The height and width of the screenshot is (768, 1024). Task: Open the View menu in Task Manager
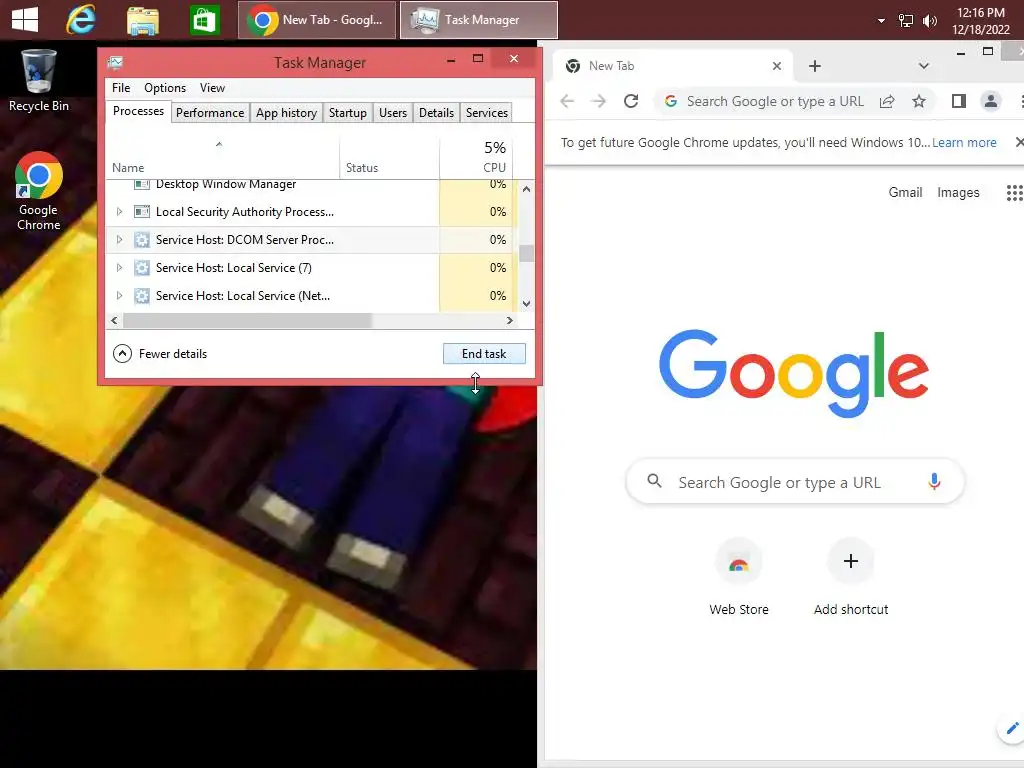[212, 88]
